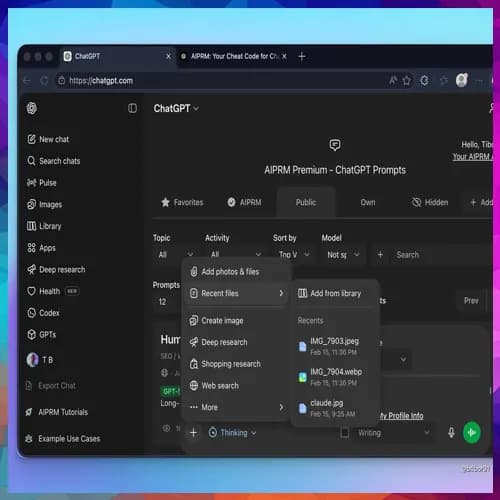Toggle the checkbox beside Writing

coord(345,433)
